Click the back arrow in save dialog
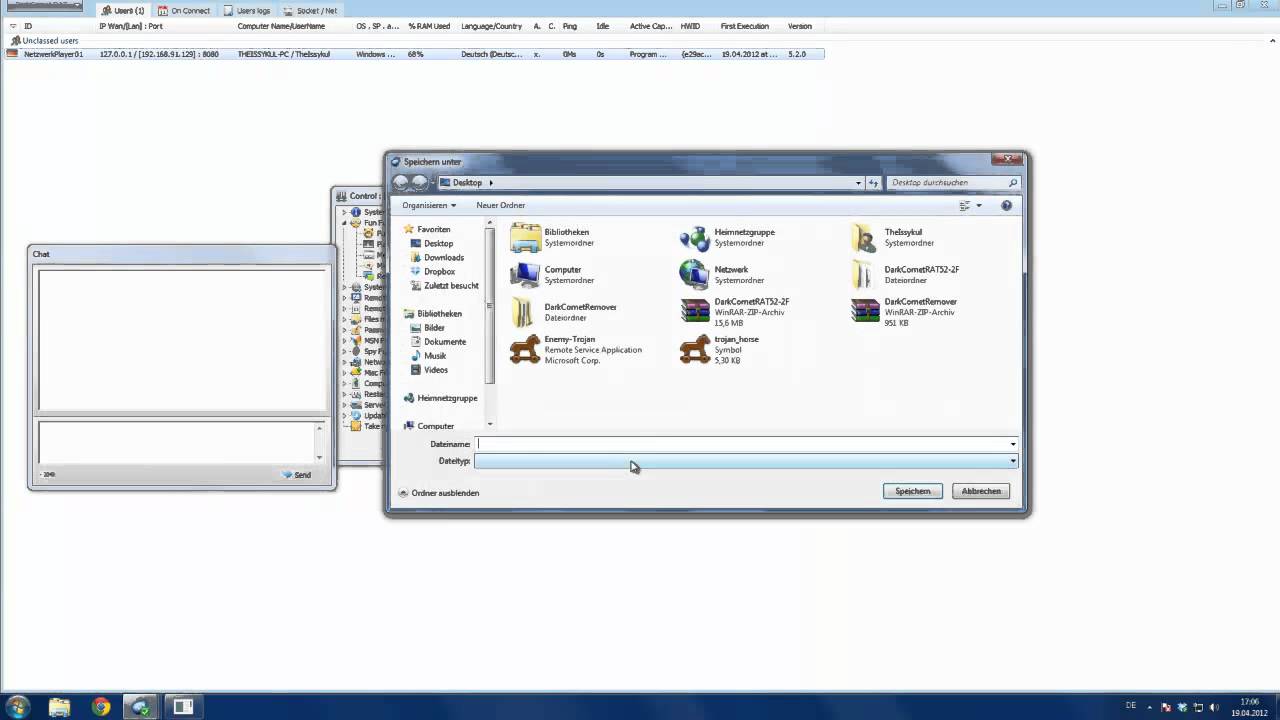The width and height of the screenshot is (1280, 720). point(401,182)
